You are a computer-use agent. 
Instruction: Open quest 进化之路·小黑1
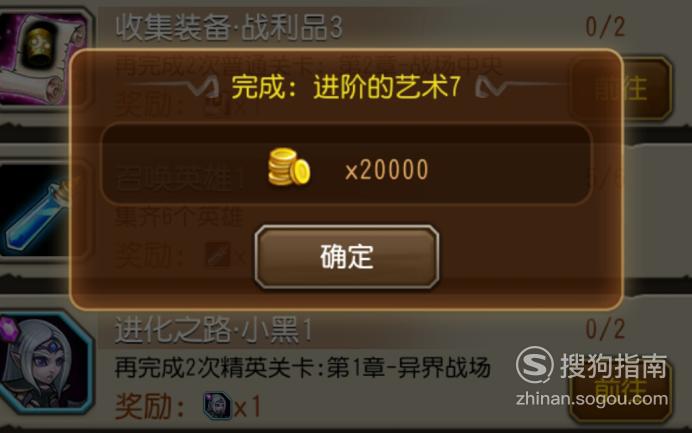coord(214,330)
